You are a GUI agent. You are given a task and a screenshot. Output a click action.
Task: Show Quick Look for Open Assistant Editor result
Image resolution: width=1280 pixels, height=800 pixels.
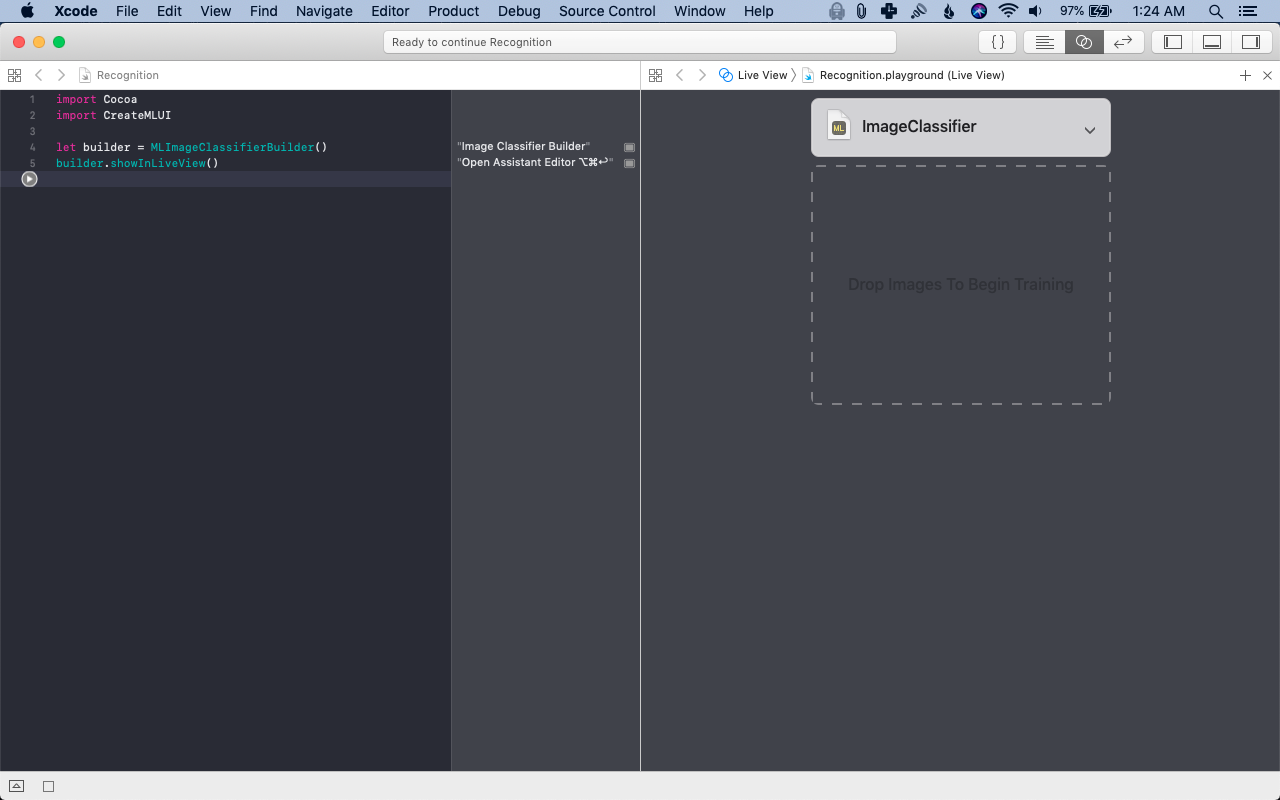(629, 163)
